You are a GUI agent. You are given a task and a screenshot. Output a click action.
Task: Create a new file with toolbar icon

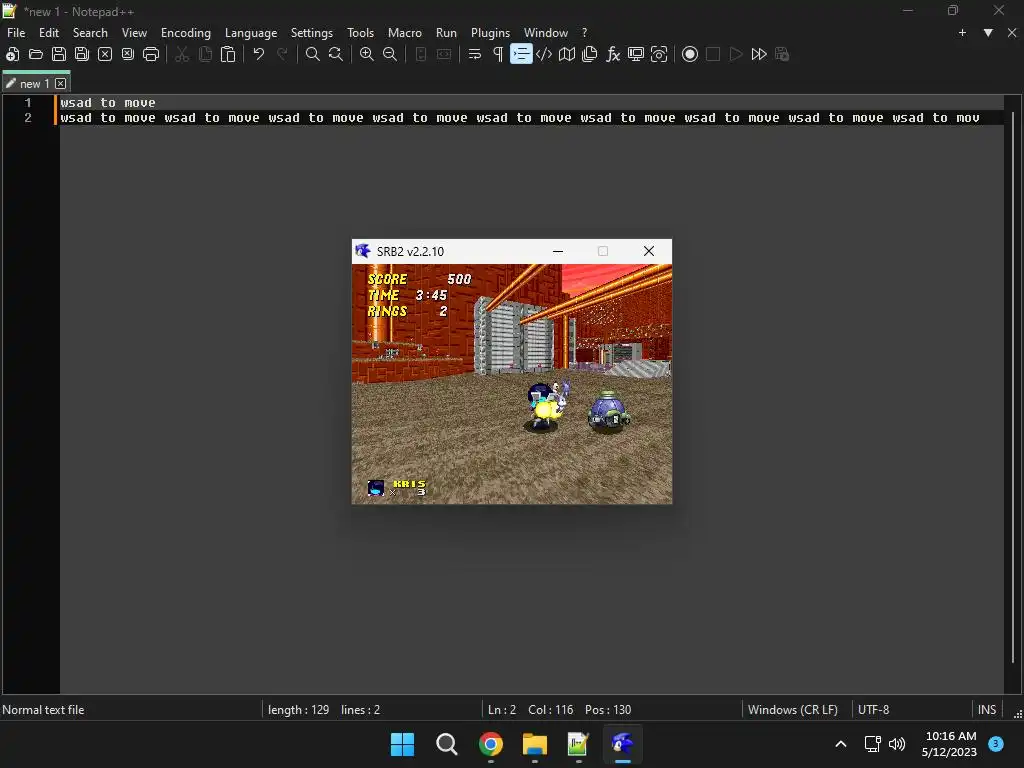point(12,54)
